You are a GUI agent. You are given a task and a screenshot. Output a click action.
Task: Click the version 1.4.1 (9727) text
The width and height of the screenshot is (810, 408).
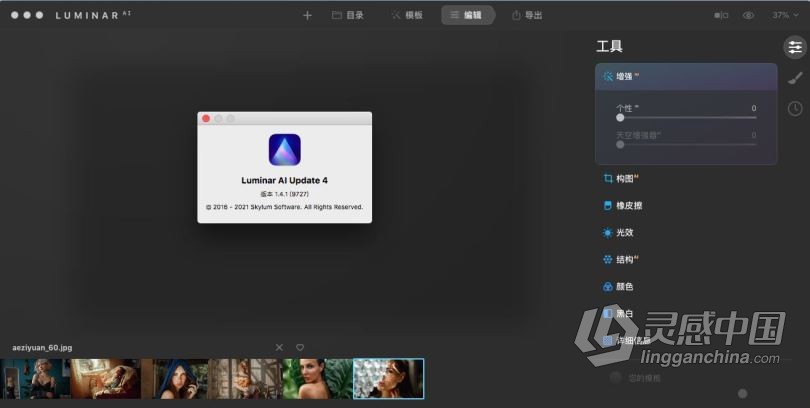[285, 194]
